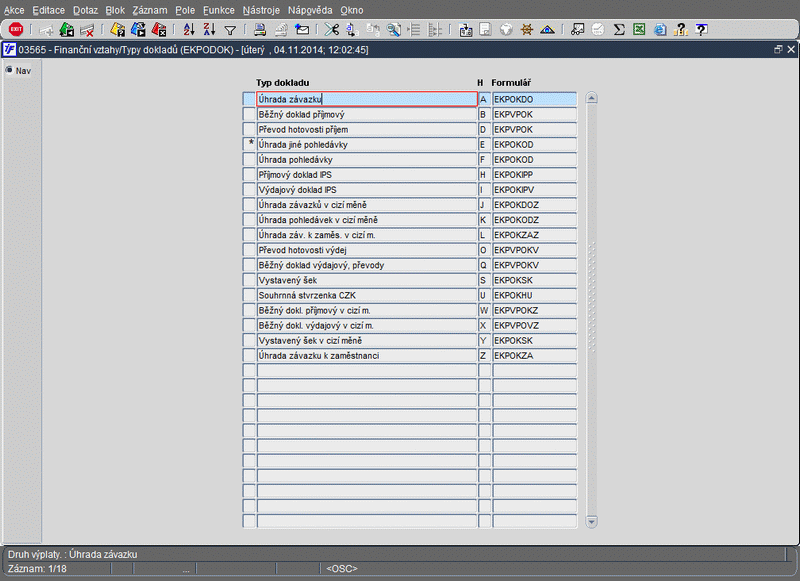Open the Dotaz menu
The height and width of the screenshot is (581, 800).
point(85,10)
